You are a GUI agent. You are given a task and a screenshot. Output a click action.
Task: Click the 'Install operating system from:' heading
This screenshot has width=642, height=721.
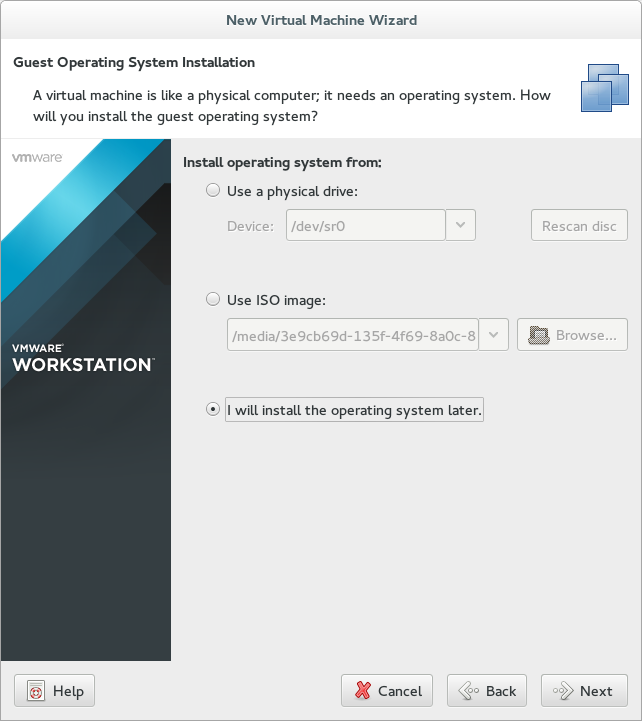pyautogui.click(x=282, y=162)
